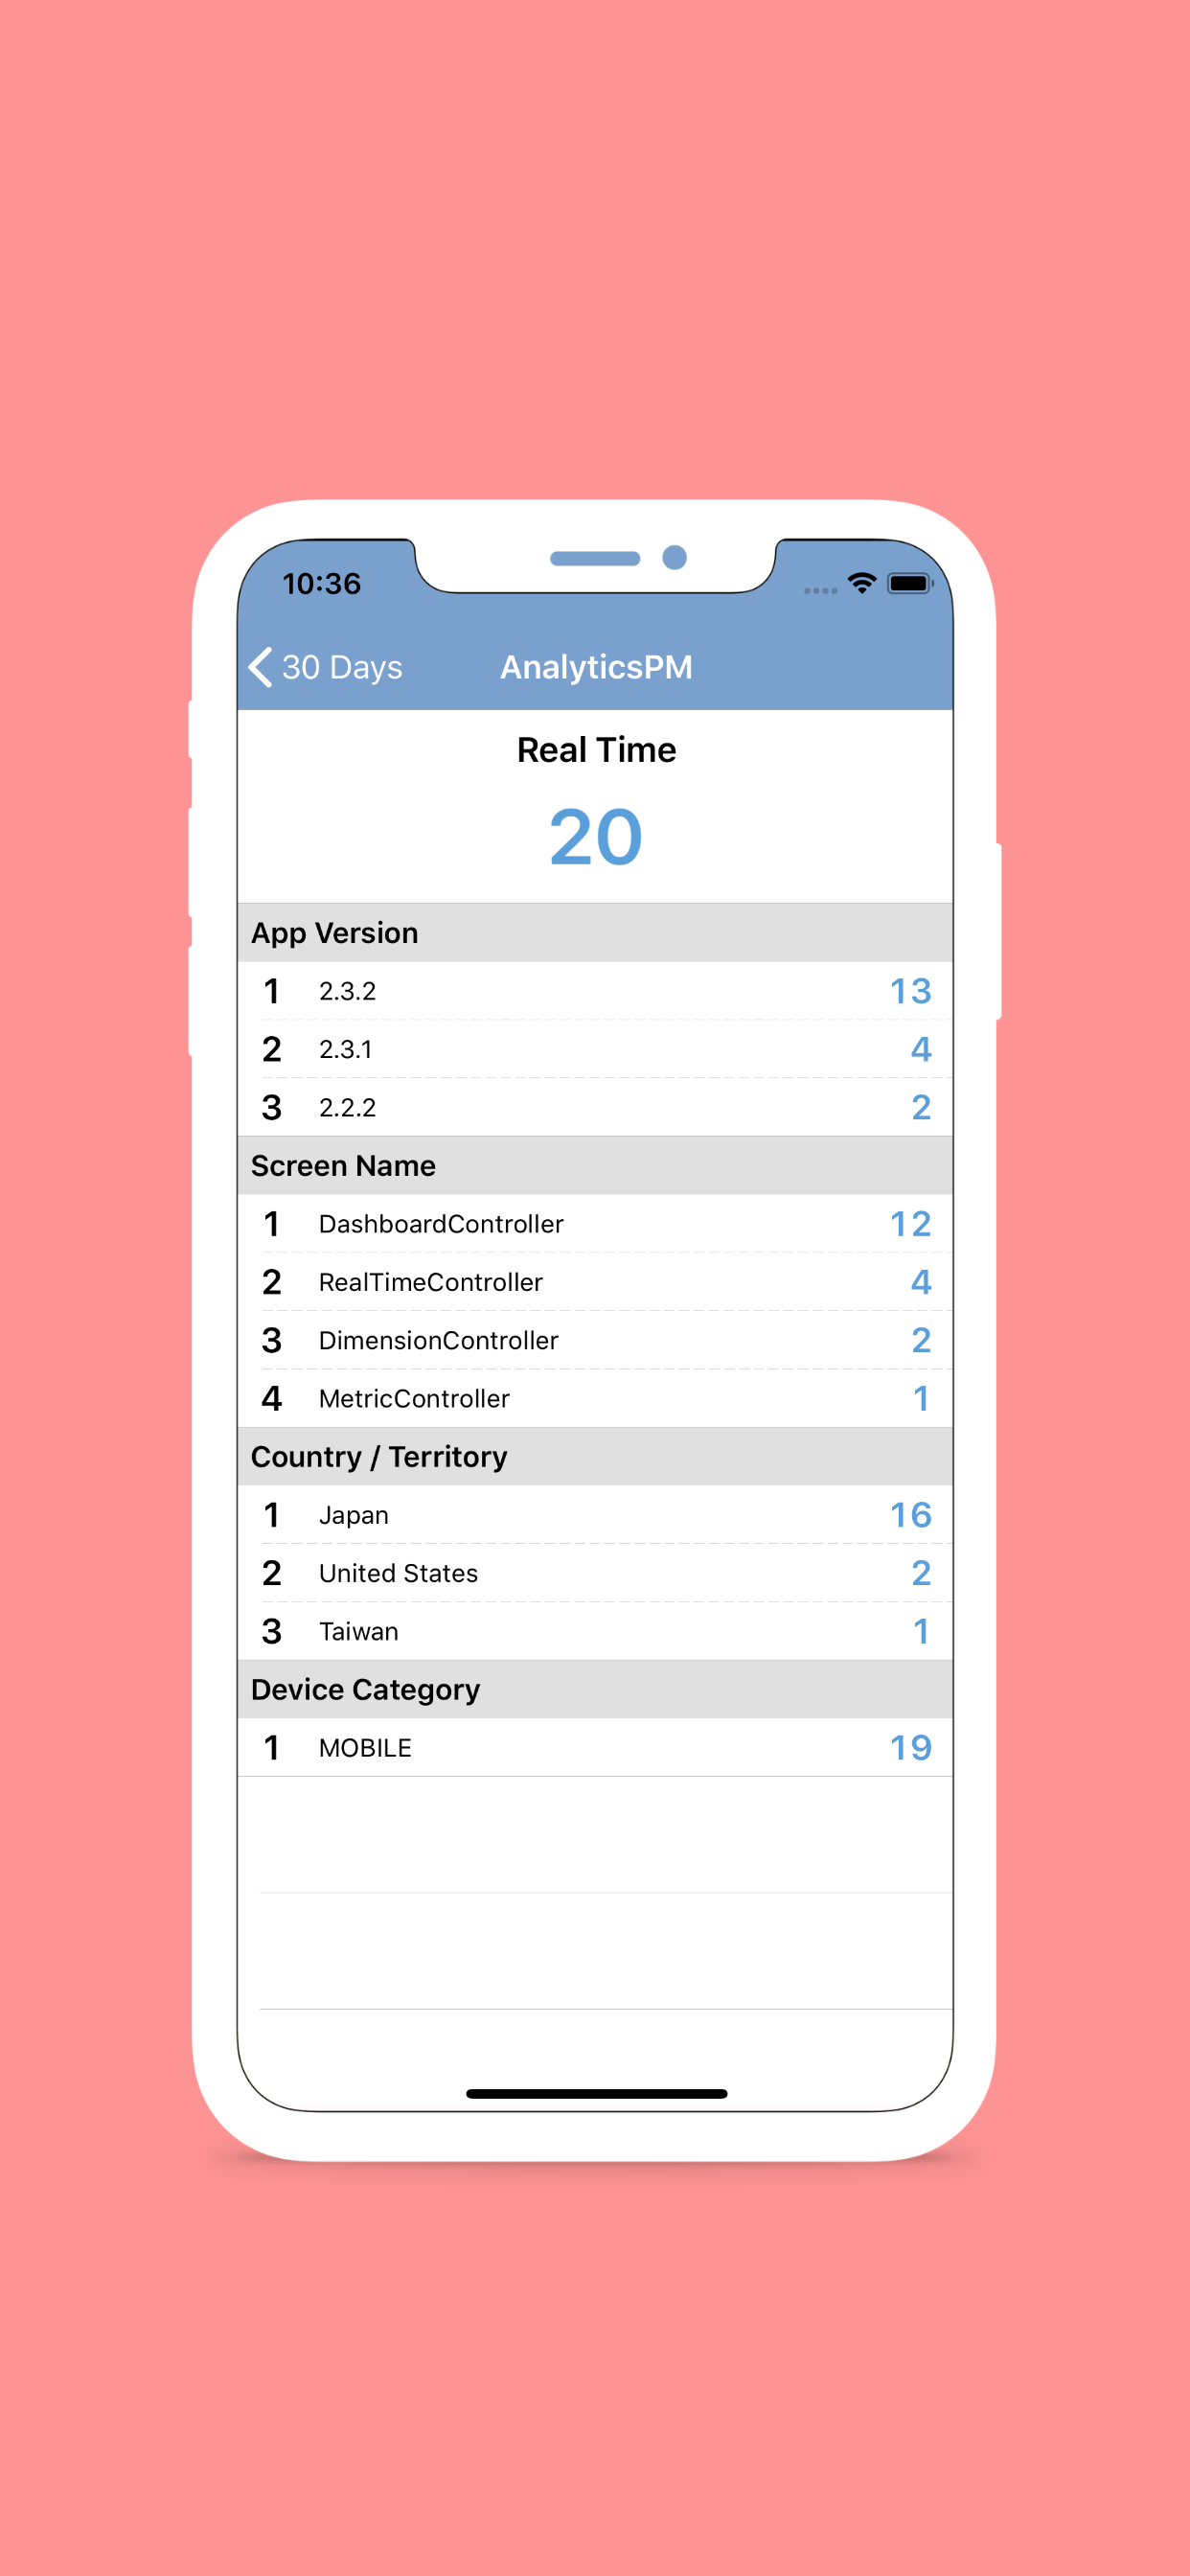The height and width of the screenshot is (2576, 1190).
Task: Select app version 2.3.1 row
Action: click(595, 1049)
